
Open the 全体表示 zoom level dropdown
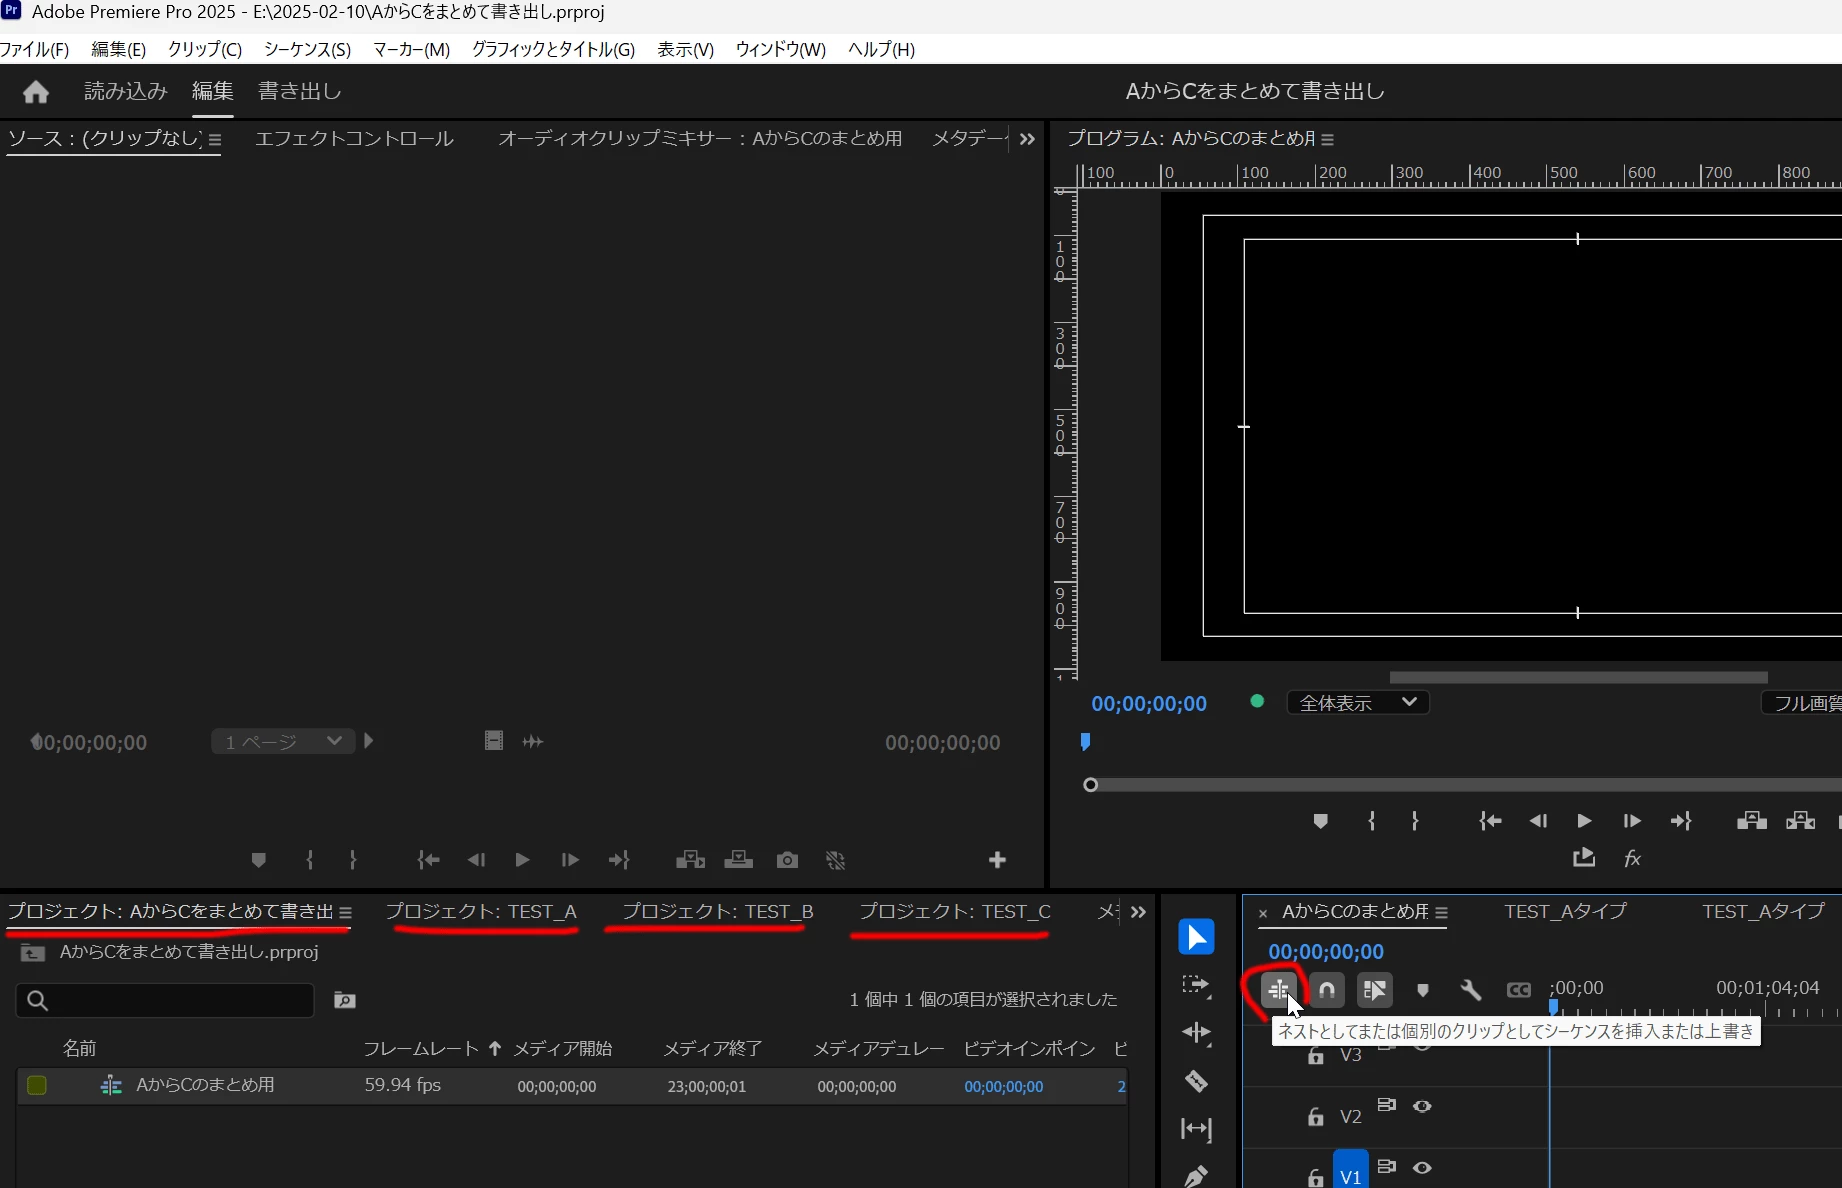point(1358,703)
